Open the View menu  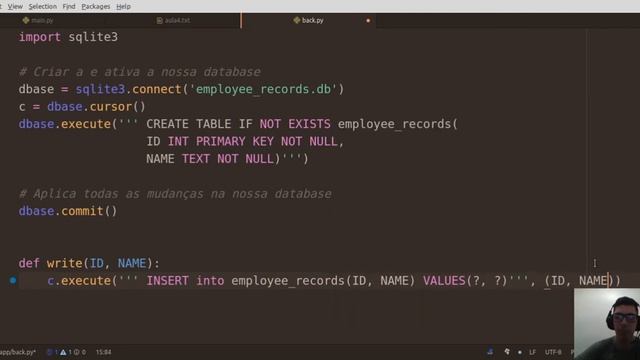[x=15, y=7]
